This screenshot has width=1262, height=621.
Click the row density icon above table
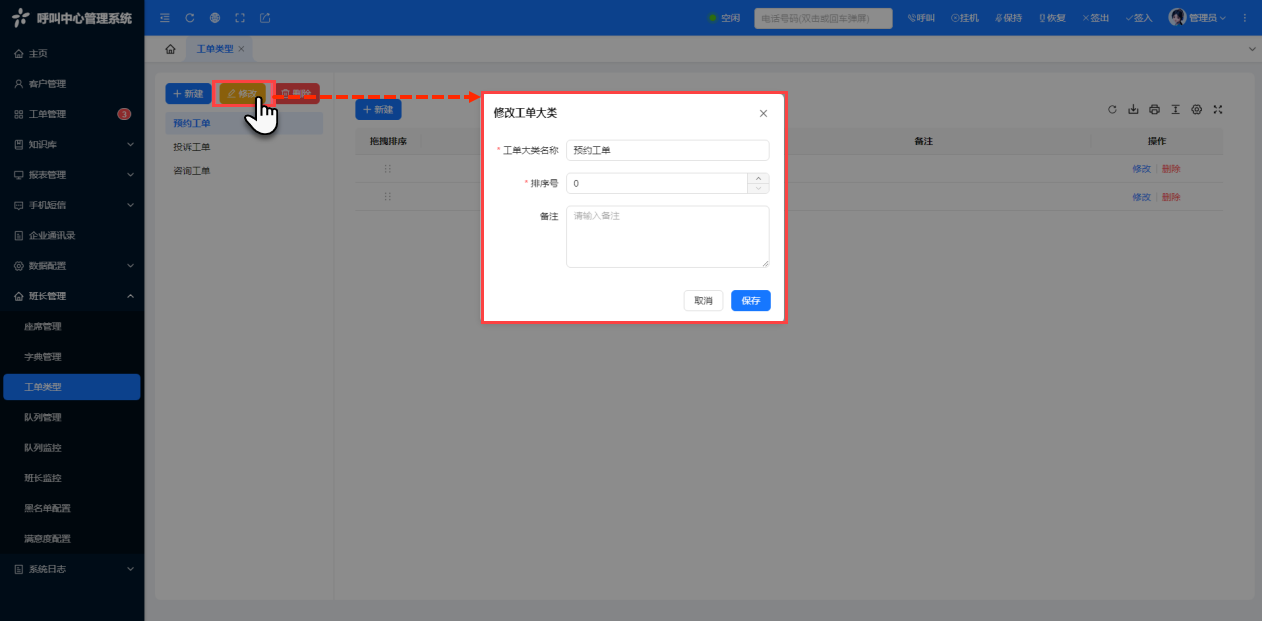coord(1175,110)
